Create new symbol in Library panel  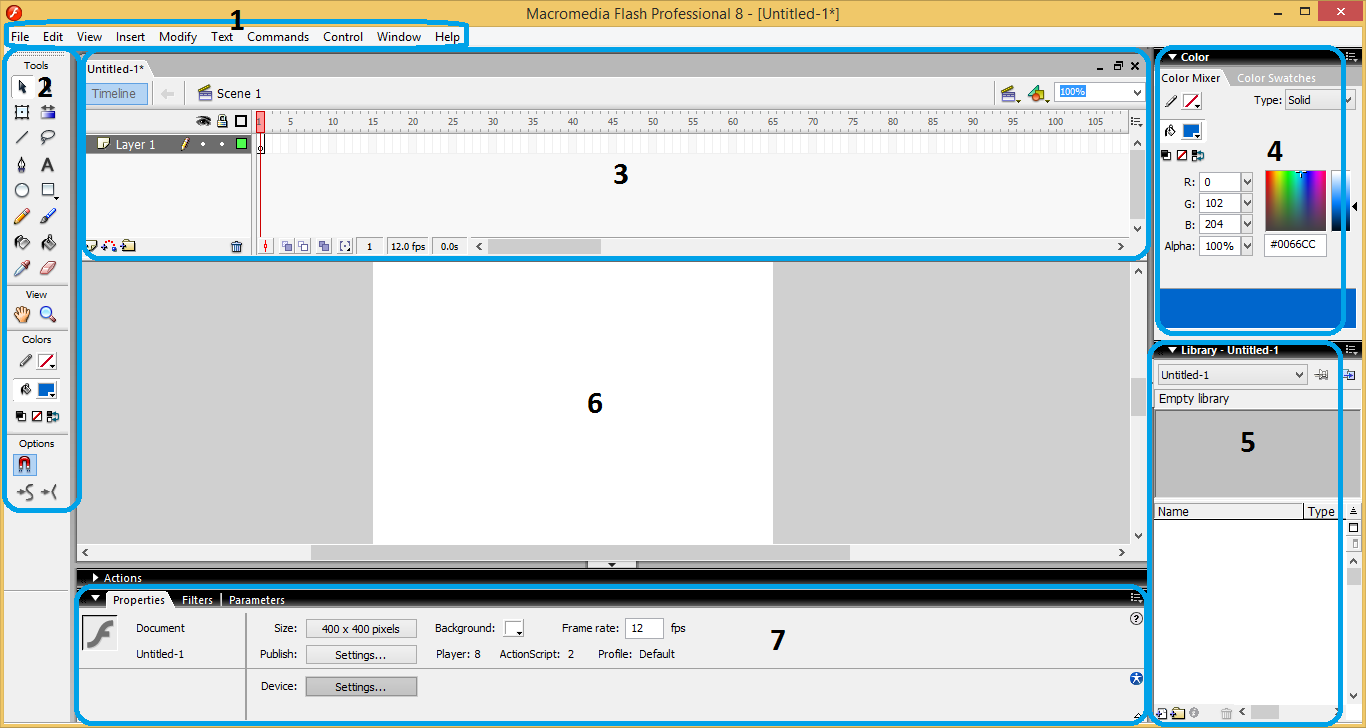click(1163, 713)
